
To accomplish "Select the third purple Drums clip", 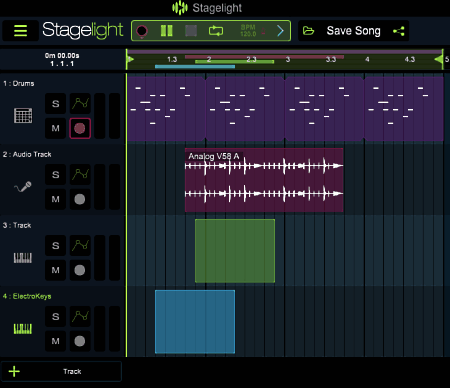I will tap(324, 109).
